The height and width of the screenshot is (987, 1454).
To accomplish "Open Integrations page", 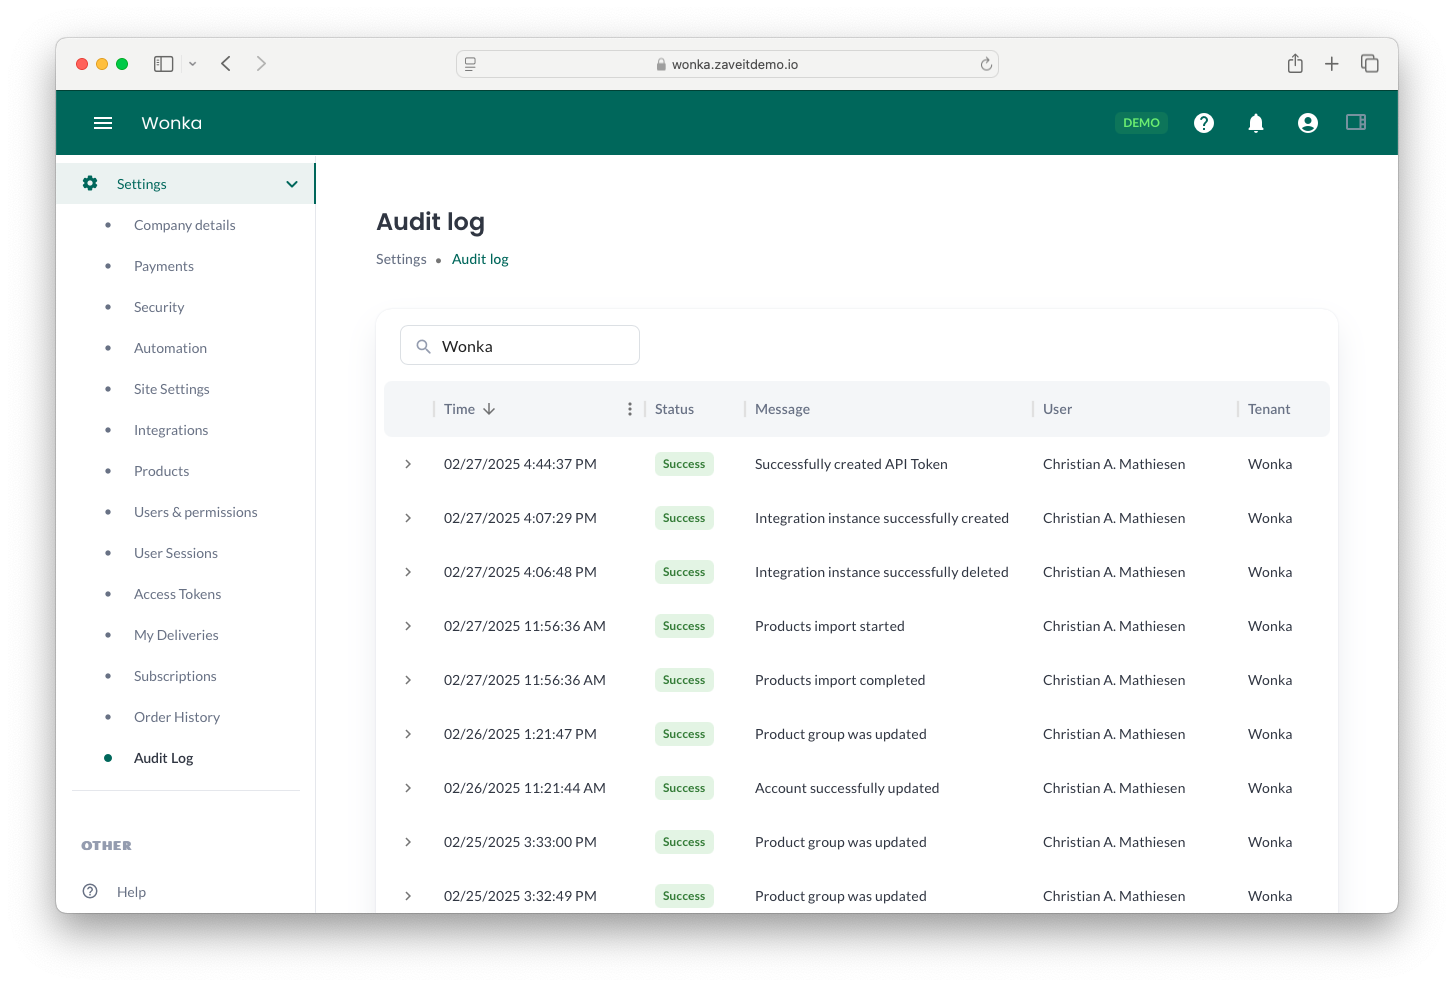I will pyautogui.click(x=171, y=430).
